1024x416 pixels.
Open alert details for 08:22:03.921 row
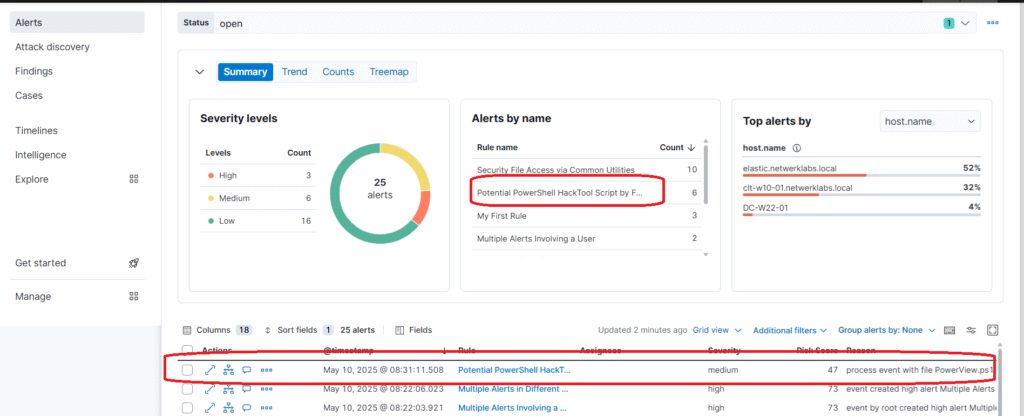click(210, 408)
